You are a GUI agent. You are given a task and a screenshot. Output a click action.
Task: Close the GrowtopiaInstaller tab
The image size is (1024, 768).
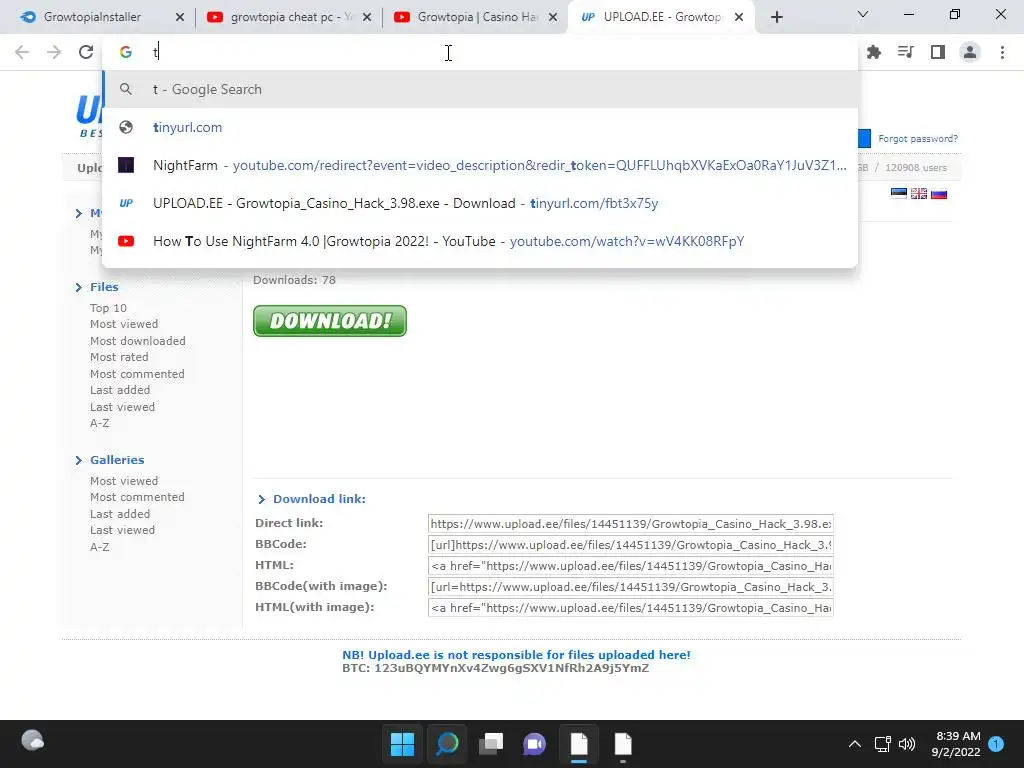click(180, 18)
